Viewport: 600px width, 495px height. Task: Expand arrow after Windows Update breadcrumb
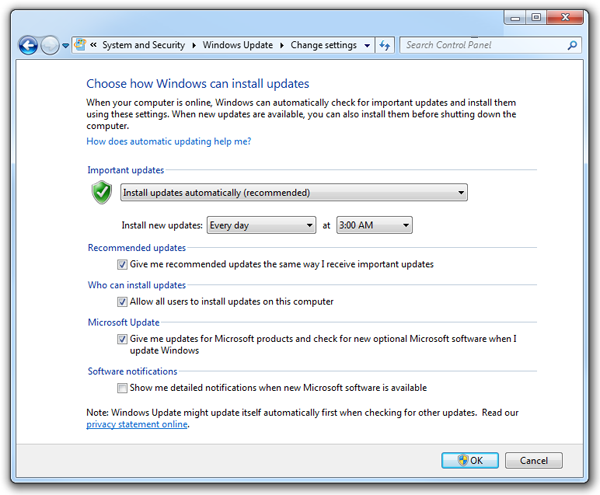tap(282, 46)
